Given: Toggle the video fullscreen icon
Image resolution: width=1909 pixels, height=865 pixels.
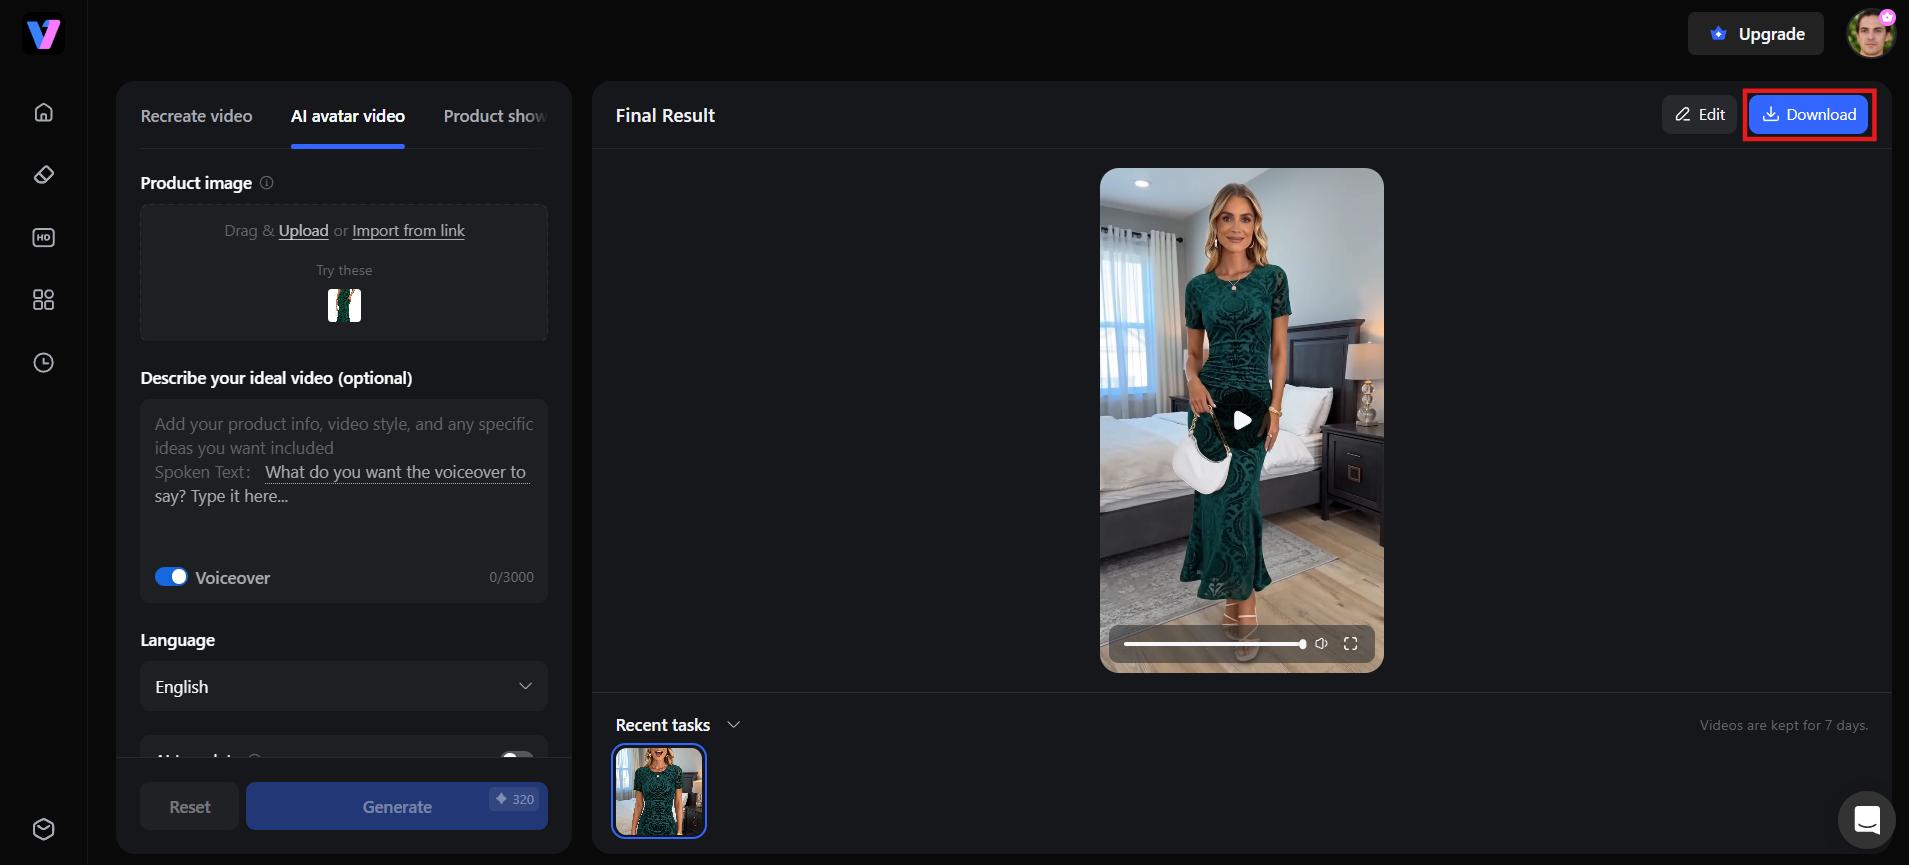Looking at the screenshot, I should [x=1350, y=644].
